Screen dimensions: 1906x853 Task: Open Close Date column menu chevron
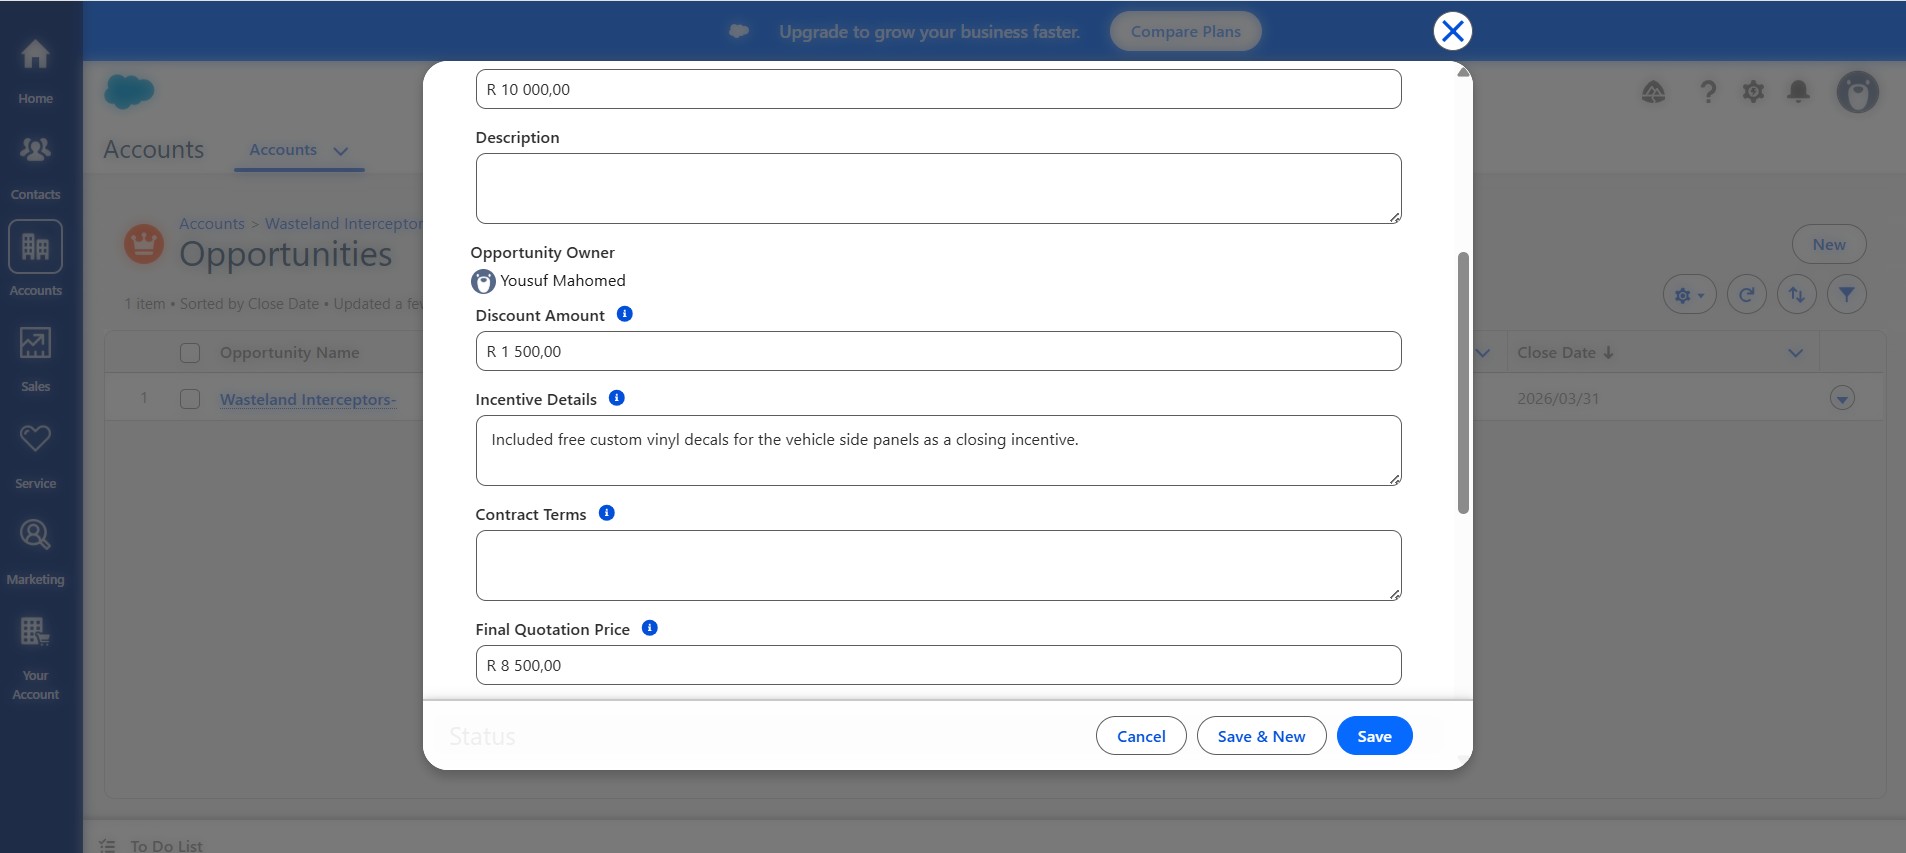pyautogui.click(x=1795, y=353)
